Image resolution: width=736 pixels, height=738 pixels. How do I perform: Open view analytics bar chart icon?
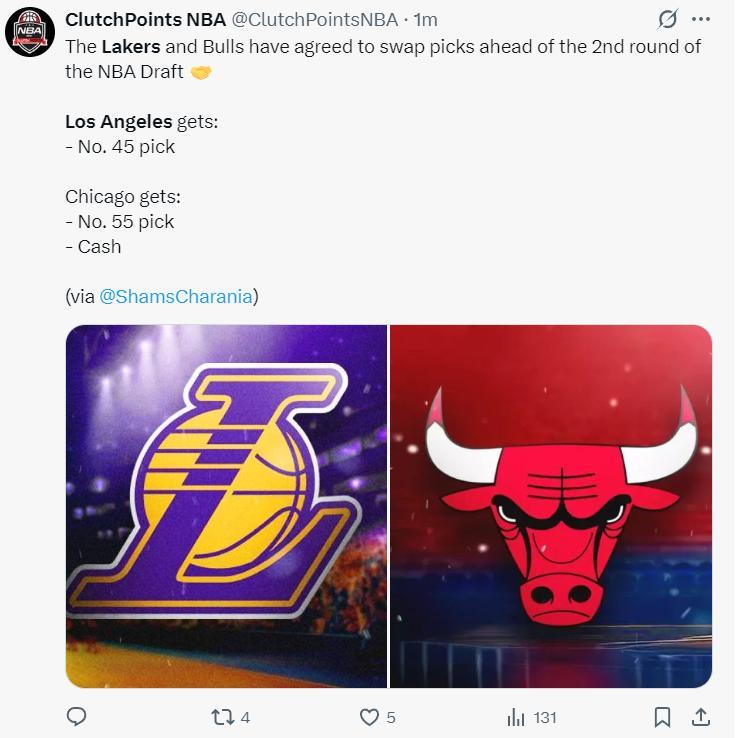tap(516, 717)
